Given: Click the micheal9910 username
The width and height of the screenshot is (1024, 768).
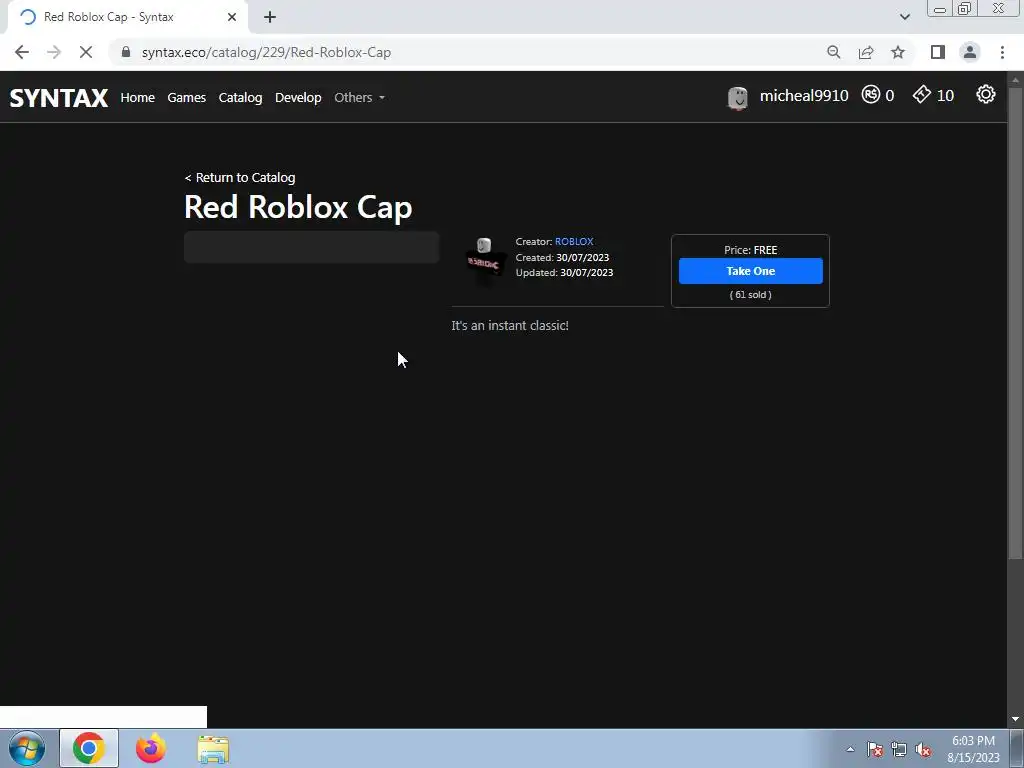Looking at the screenshot, I should 804,95.
